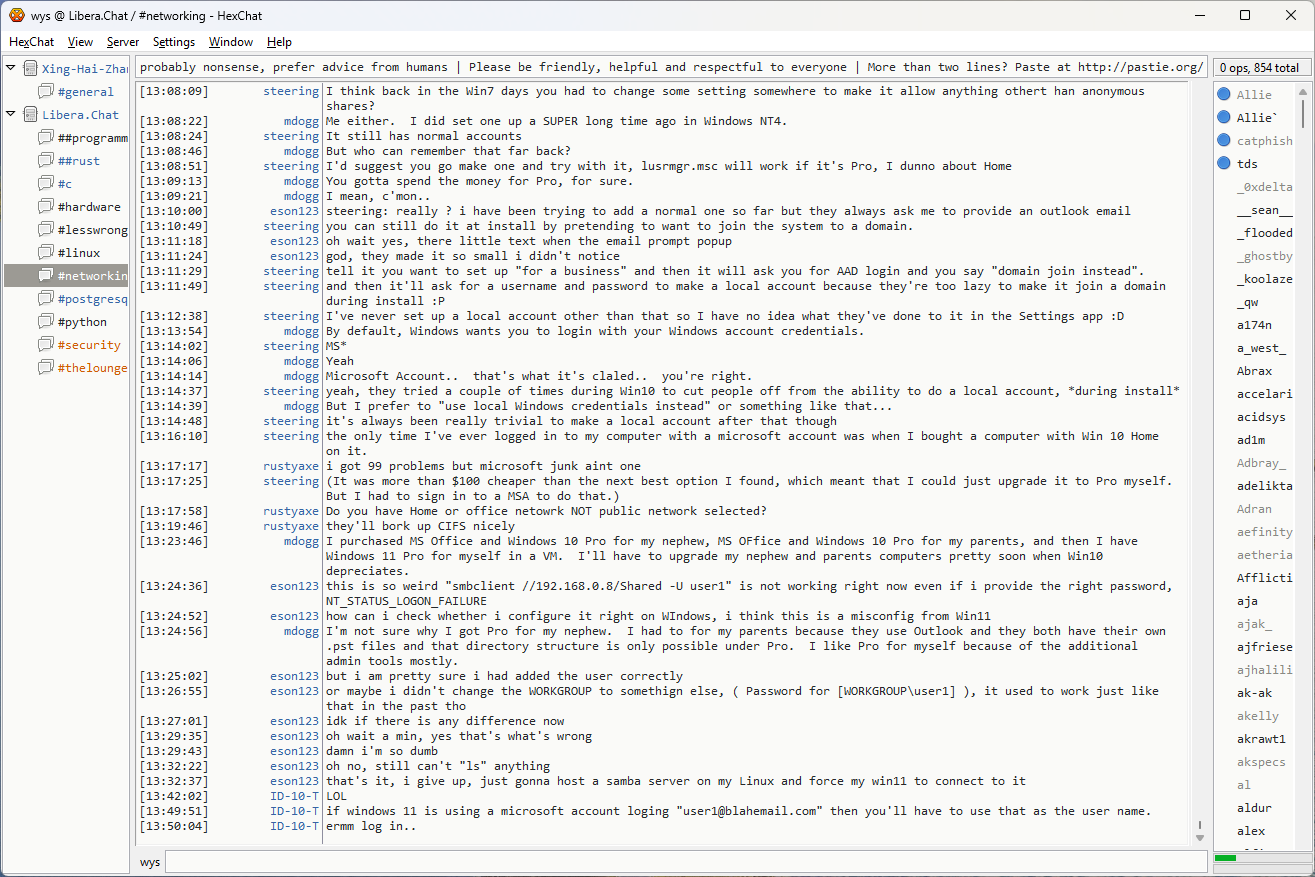Open the Window menu
Image resolution: width=1315 pixels, height=877 pixels.
click(231, 42)
